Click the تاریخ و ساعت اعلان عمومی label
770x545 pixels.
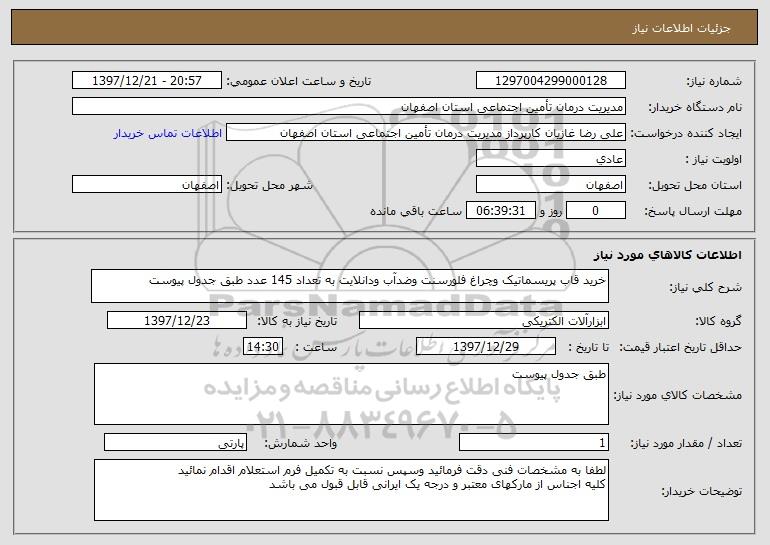299,81
